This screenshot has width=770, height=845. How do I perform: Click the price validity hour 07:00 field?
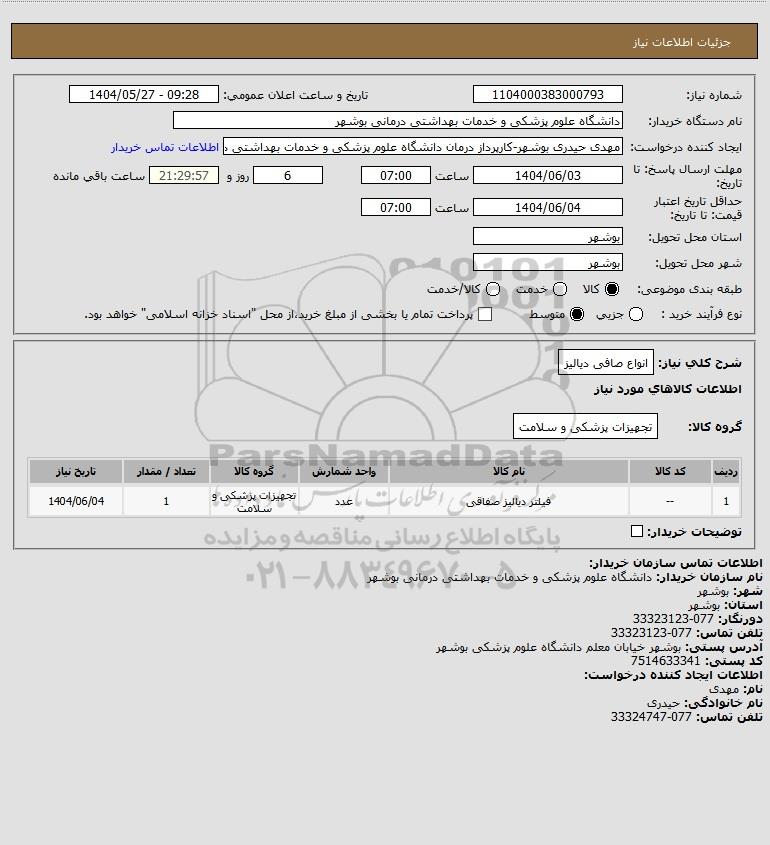[x=396, y=207]
